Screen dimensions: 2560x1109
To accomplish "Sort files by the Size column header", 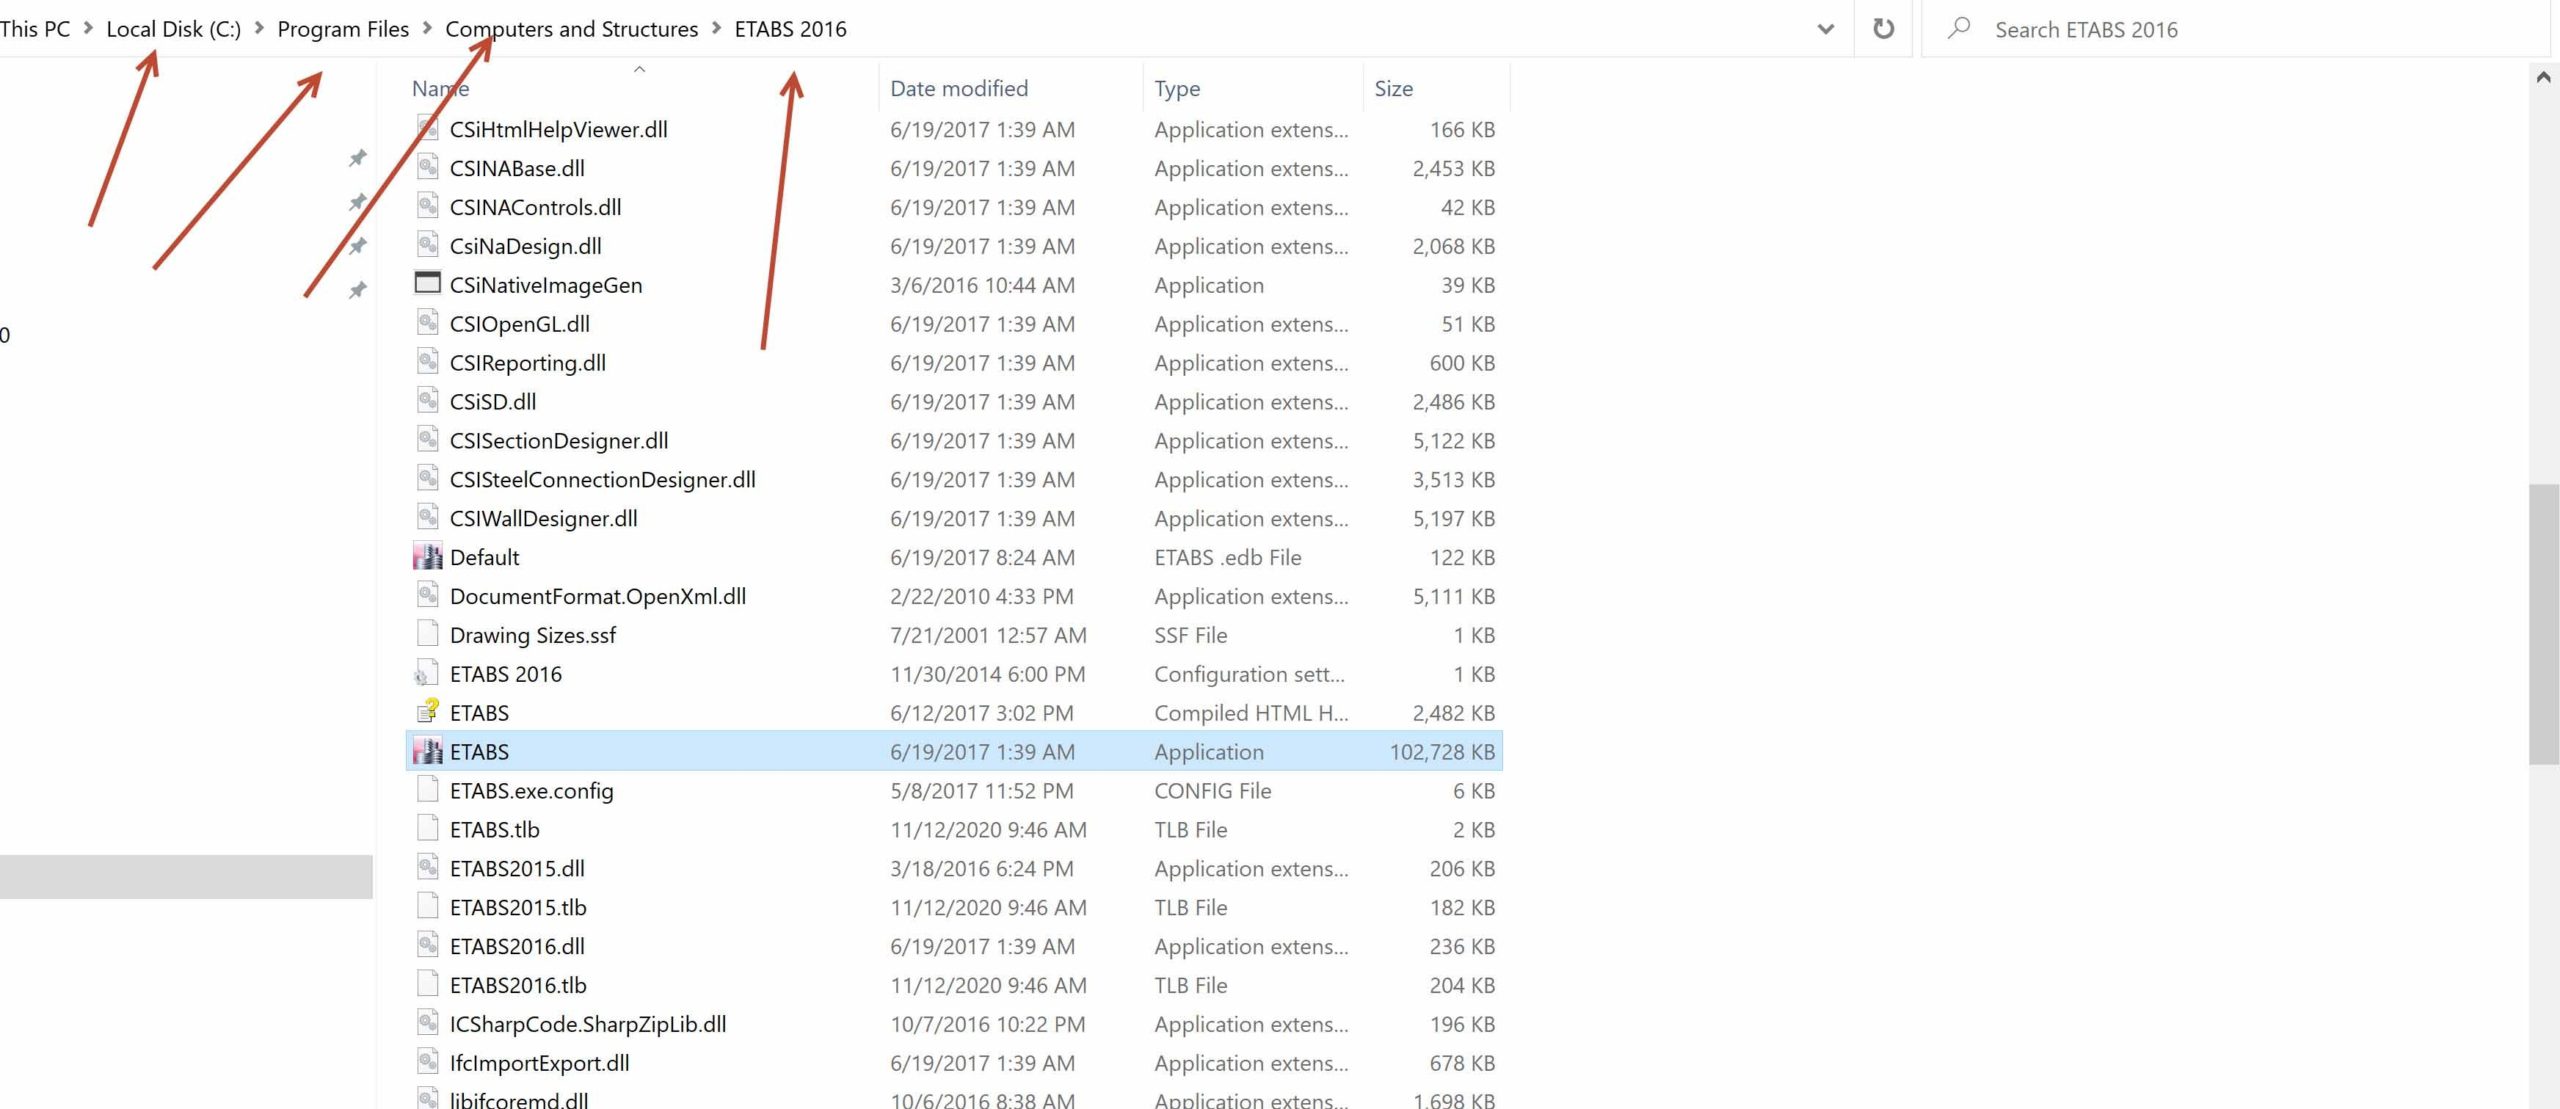I will point(1393,88).
